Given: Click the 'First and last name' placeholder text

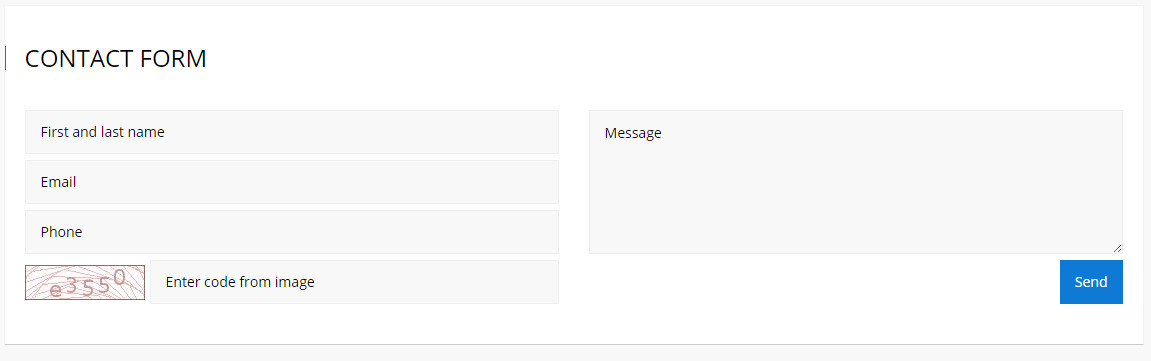Looking at the screenshot, I should coord(103,132).
